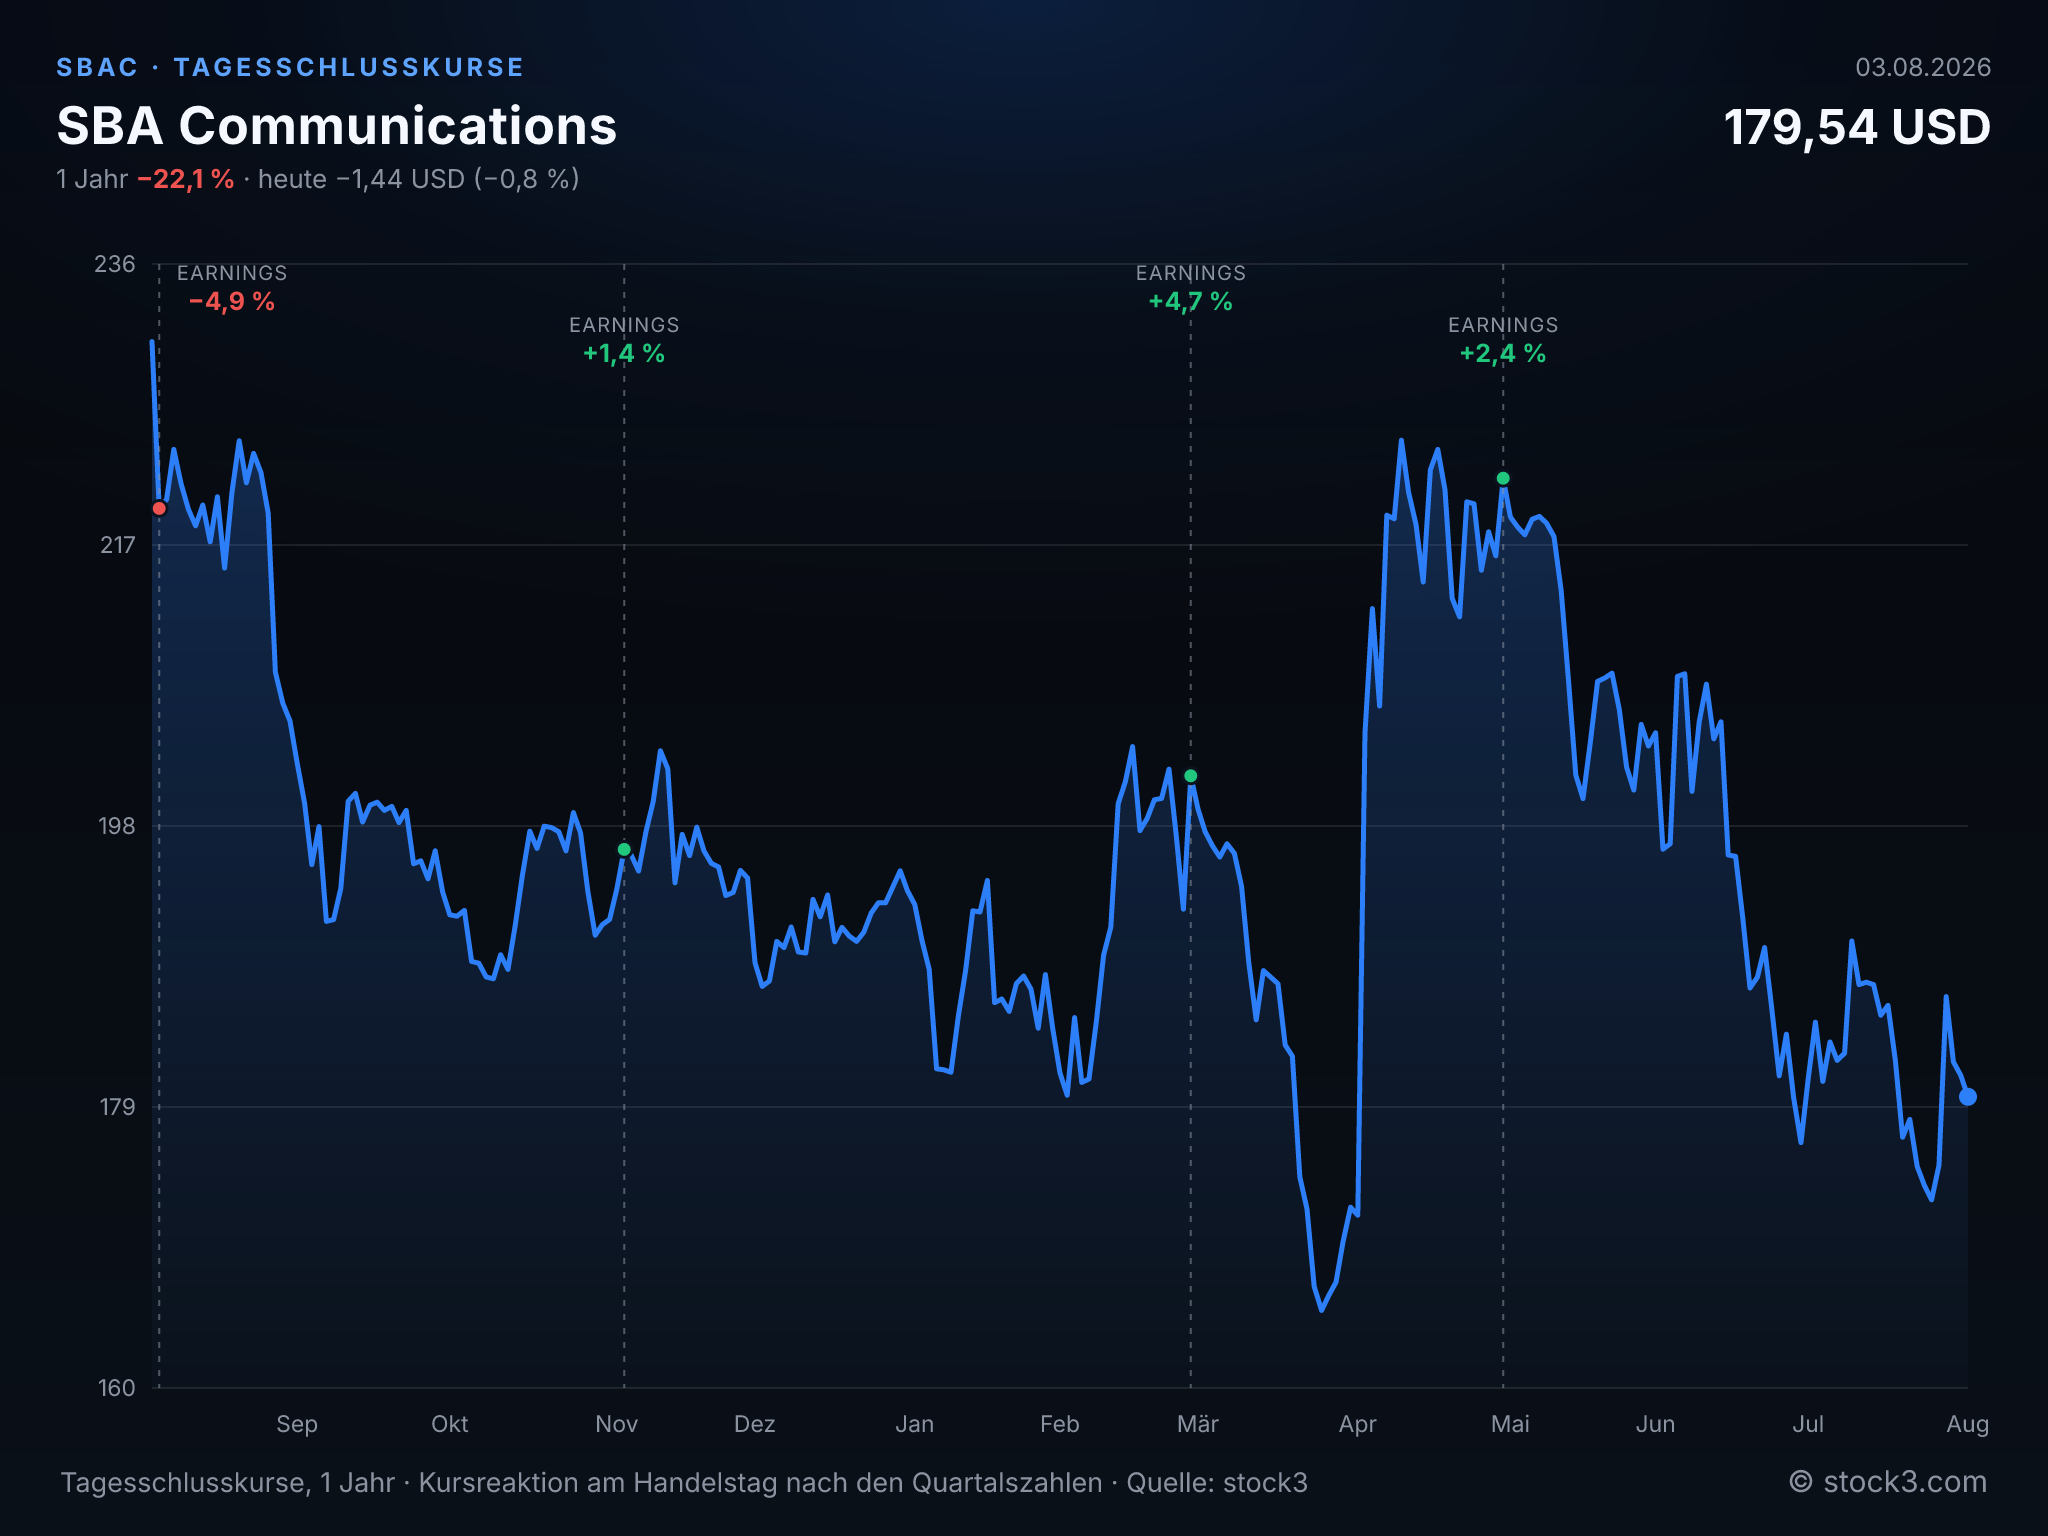This screenshot has width=2048, height=1536.
Task: Click the SBA Communications title
Action: [x=337, y=126]
